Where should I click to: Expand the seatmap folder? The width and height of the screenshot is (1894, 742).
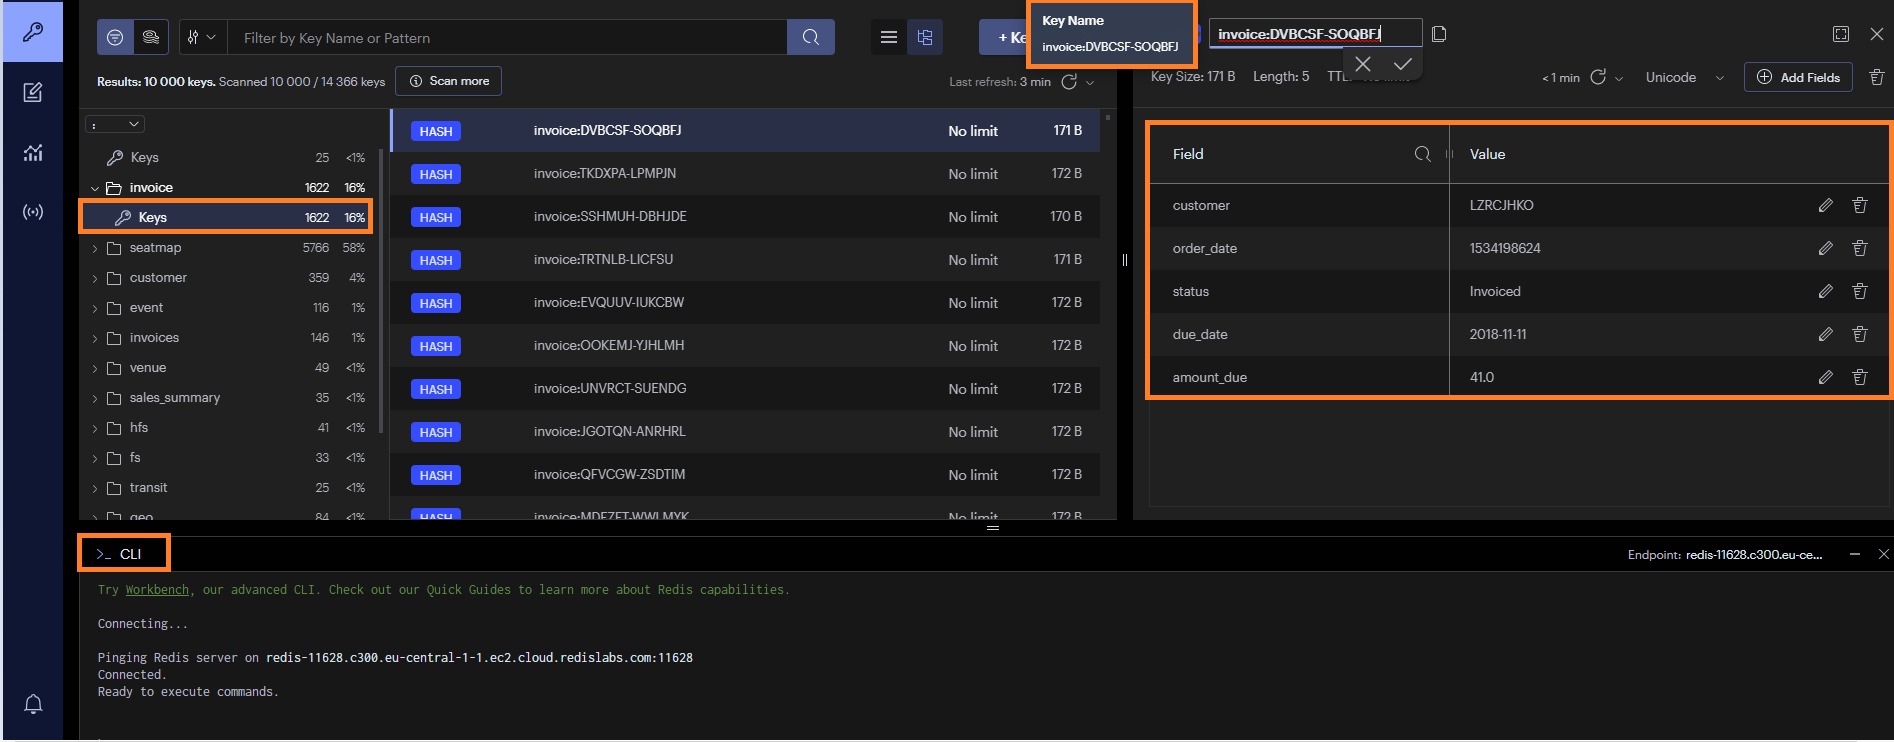pyautogui.click(x=95, y=248)
